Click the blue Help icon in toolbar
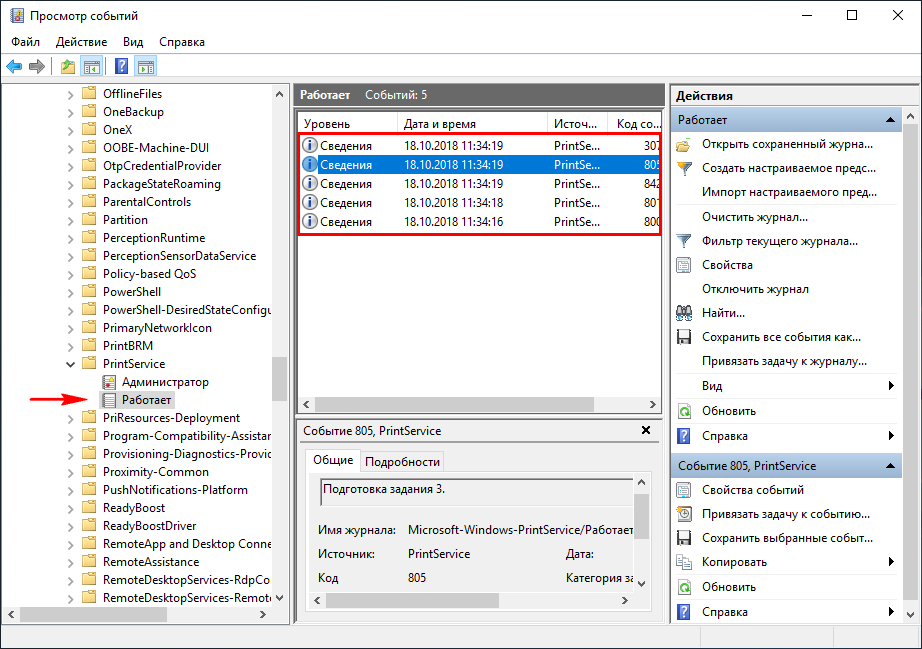The width and height of the screenshot is (922, 649). (x=121, y=67)
